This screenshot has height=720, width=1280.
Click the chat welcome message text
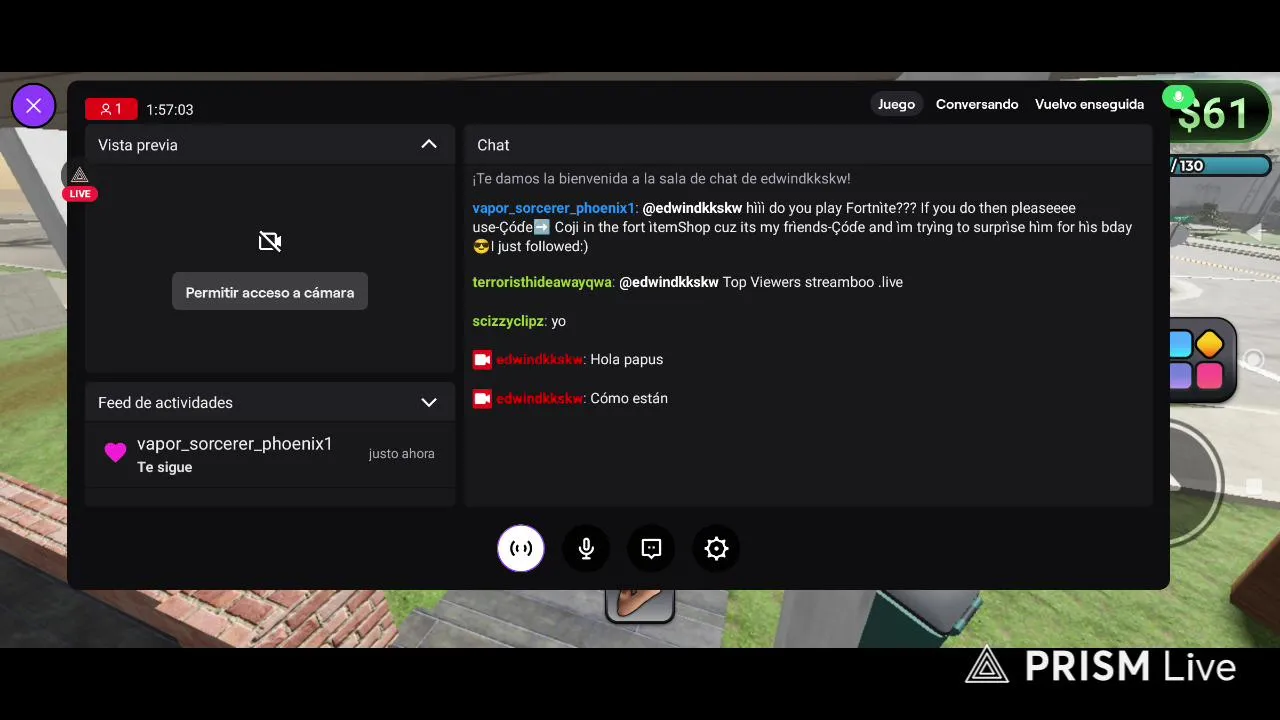click(661, 178)
